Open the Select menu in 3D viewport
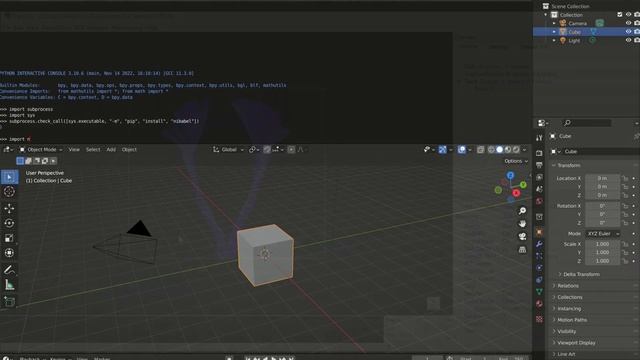 93,150
